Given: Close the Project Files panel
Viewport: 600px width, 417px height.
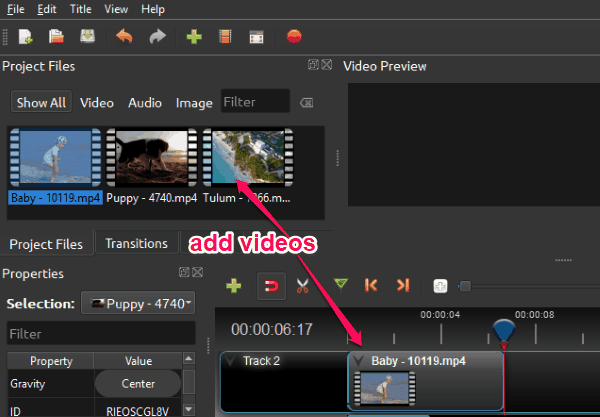Looking at the screenshot, I should [326, 65].
